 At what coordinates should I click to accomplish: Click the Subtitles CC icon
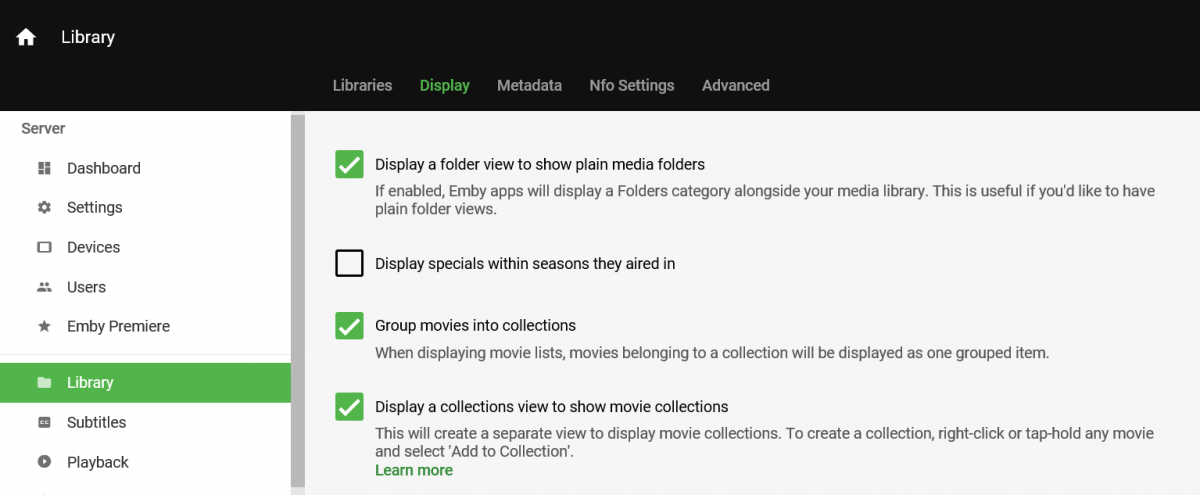click(x=44, y=422)
